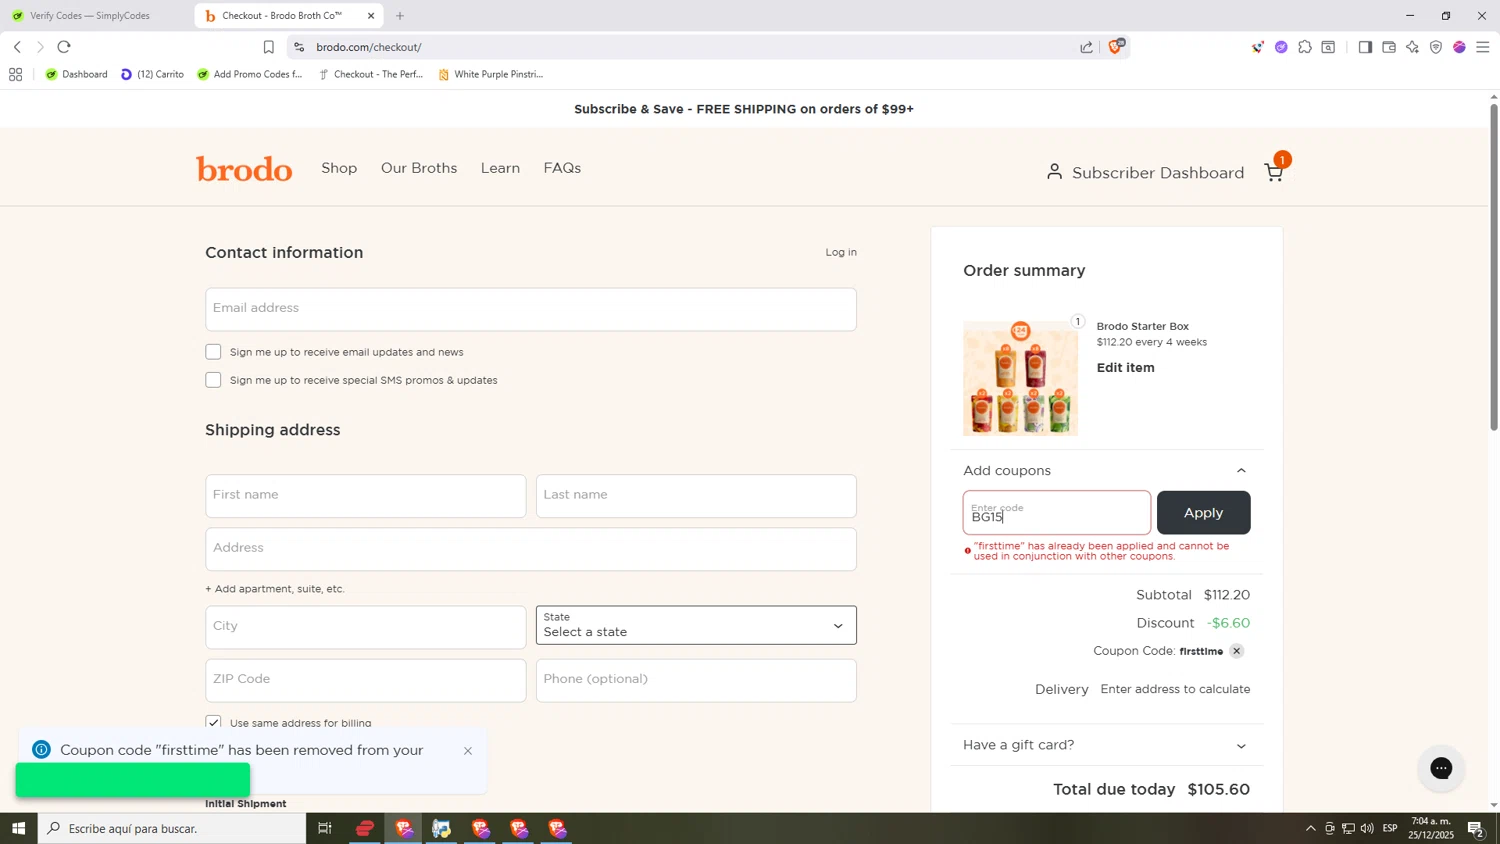Click the site info icon in address bar
The height and width of the screenshot is (844, 1500).
pyautogui.click(x=299, y=47)
